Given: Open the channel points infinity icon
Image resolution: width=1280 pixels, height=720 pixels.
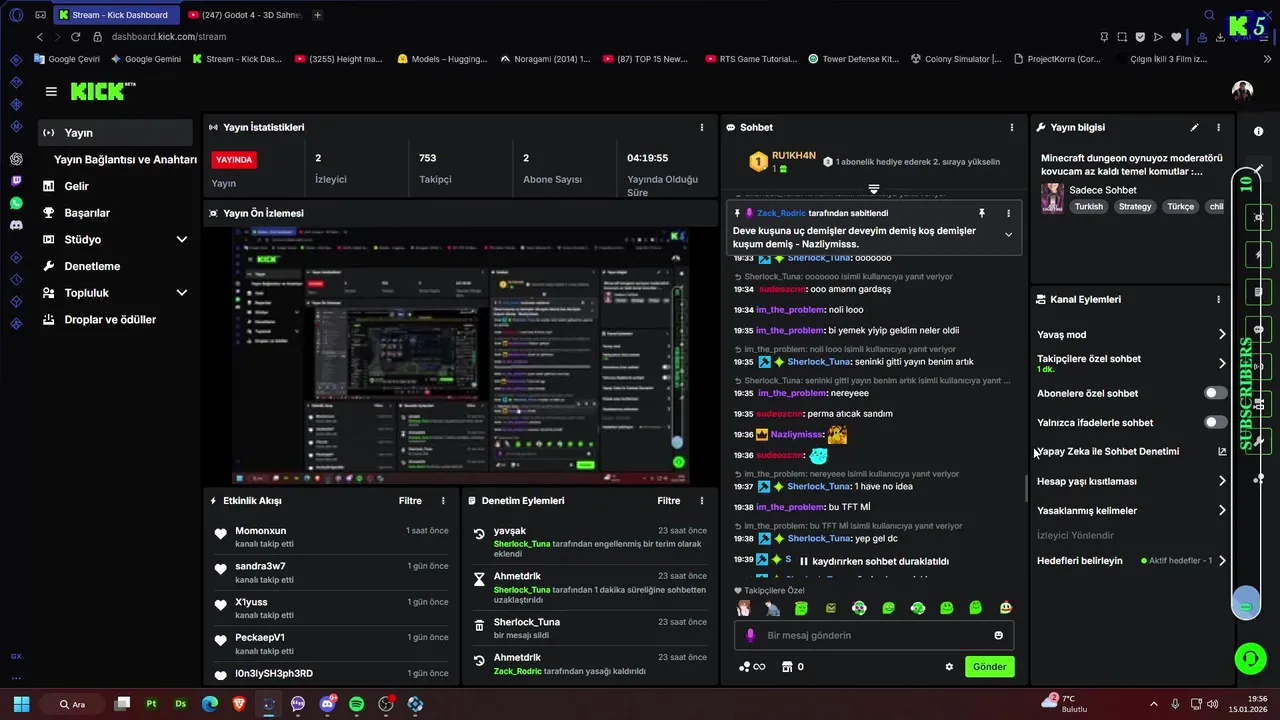Looking at the screenshot, I should click(x=752, y=667).
